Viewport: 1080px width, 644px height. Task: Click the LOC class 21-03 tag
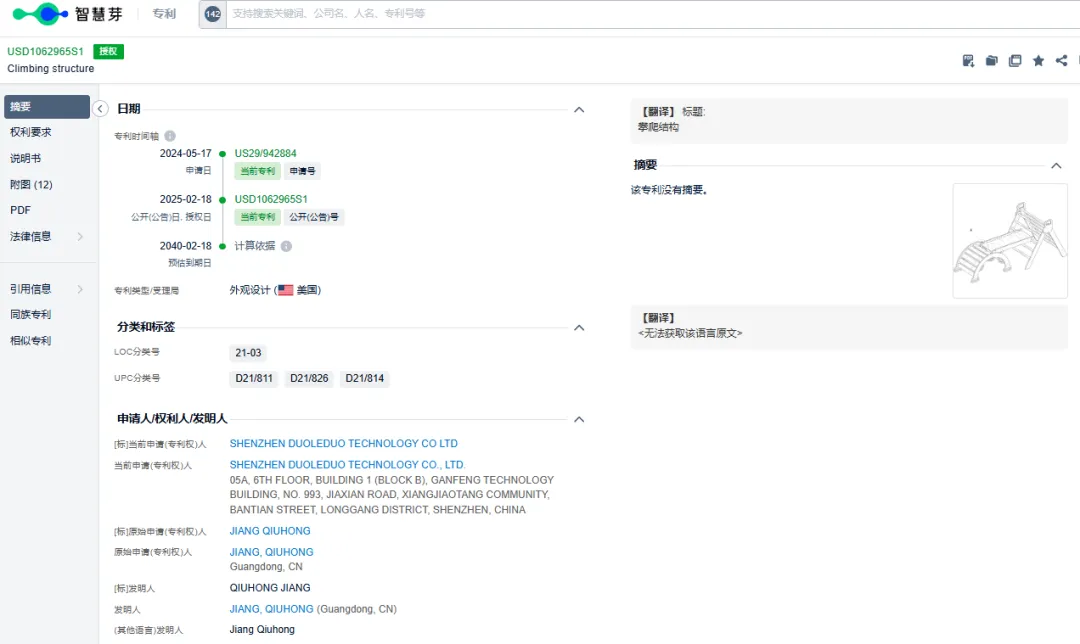tap(248, 353)
